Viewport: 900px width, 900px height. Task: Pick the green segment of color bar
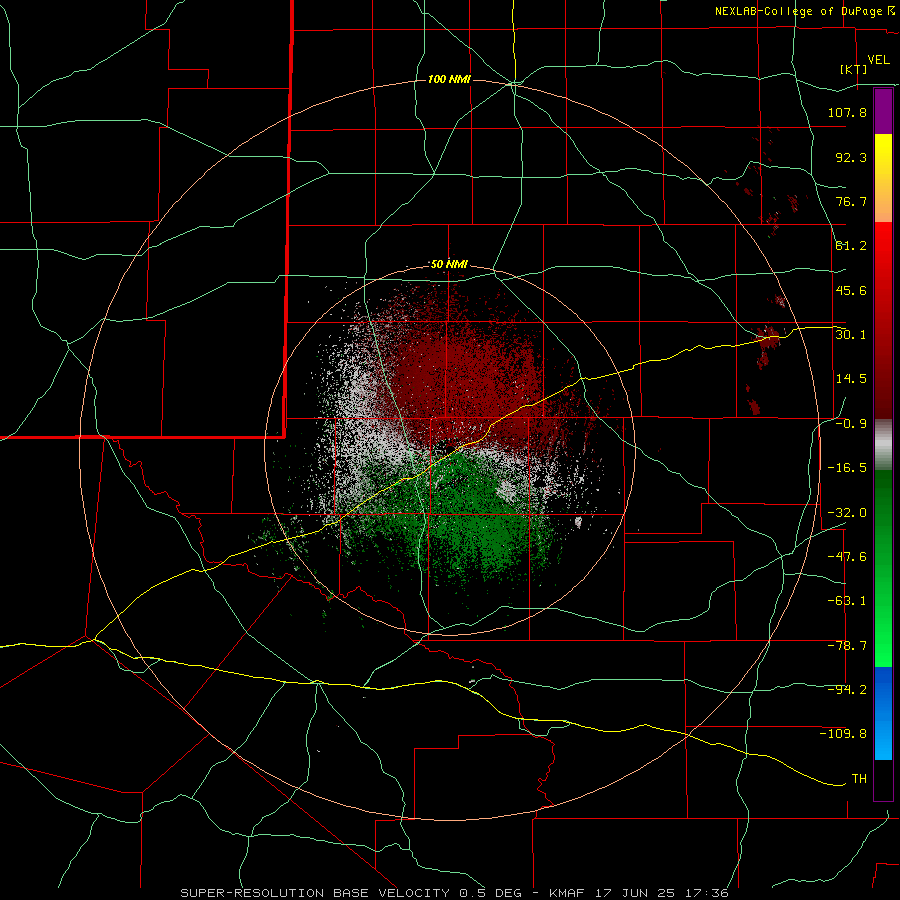point(883,568)
